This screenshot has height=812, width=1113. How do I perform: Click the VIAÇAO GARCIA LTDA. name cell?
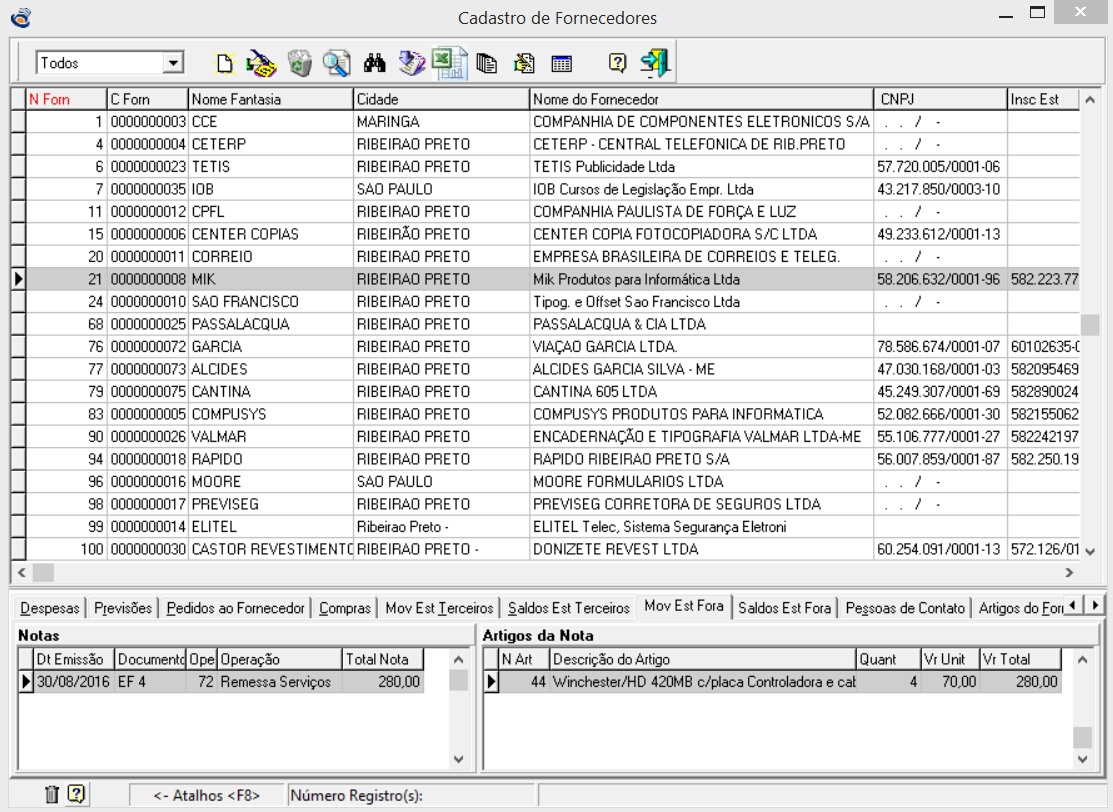[x=701, y=347]
